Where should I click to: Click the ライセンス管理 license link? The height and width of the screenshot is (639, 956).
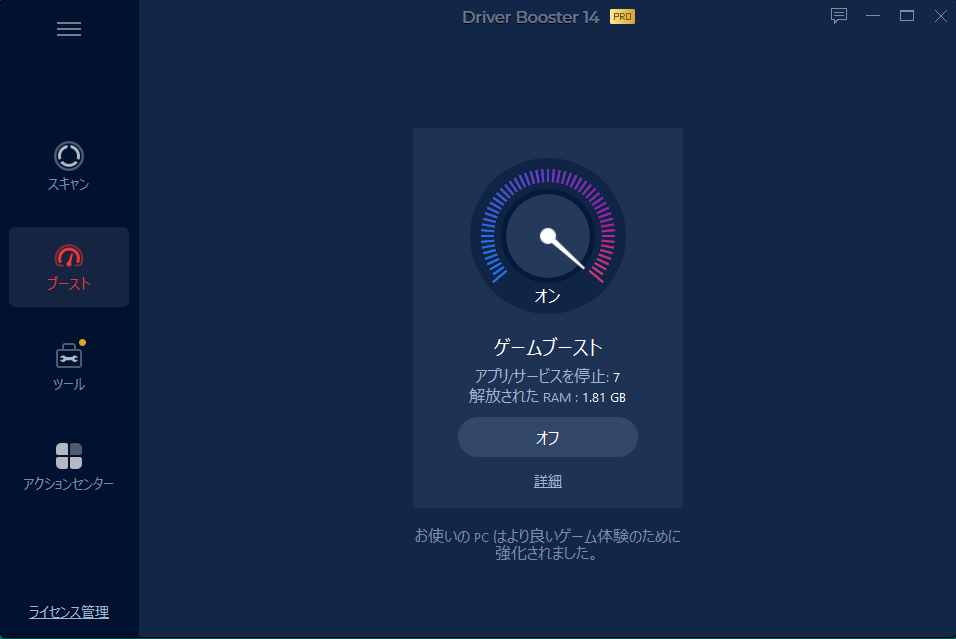click(69, 612)
